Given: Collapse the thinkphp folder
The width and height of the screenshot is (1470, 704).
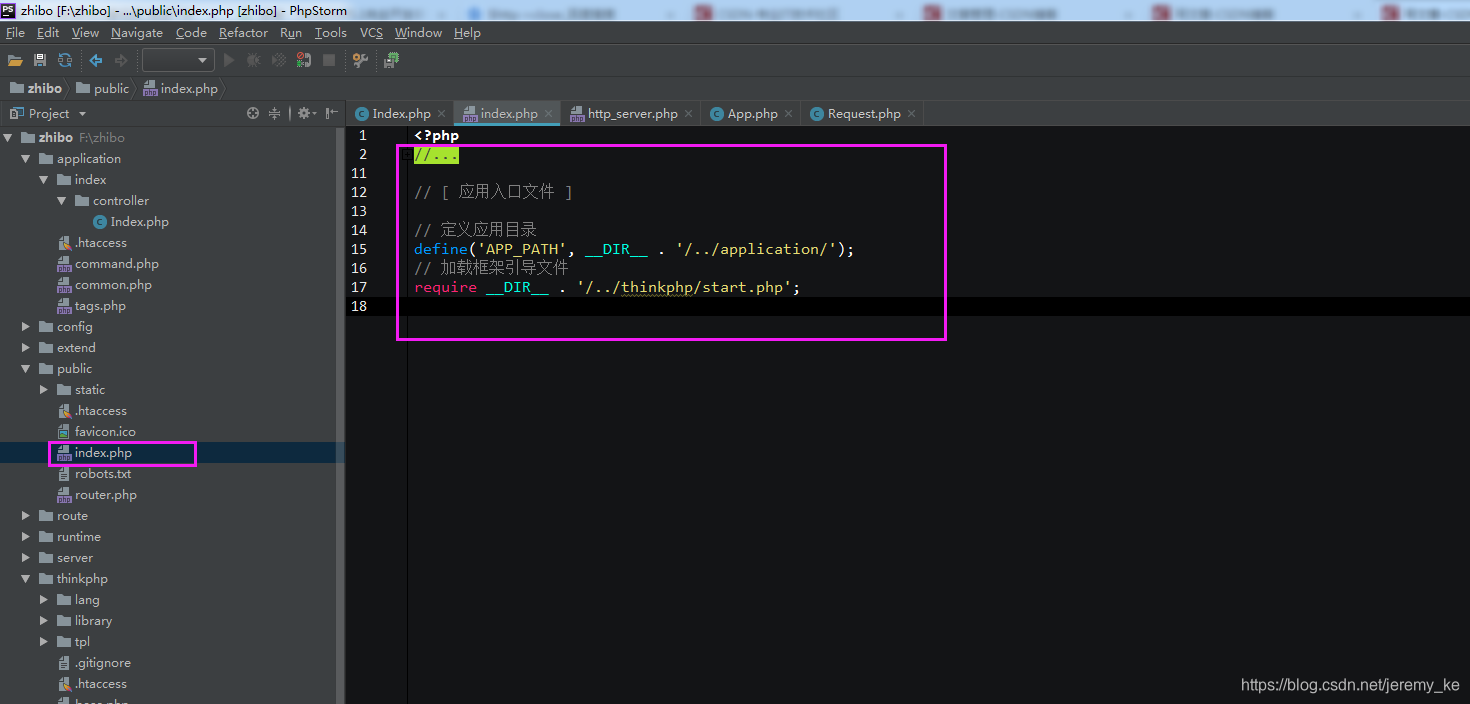Looking at the screenshot, I should pyautogui.click(x=27, y=579).
